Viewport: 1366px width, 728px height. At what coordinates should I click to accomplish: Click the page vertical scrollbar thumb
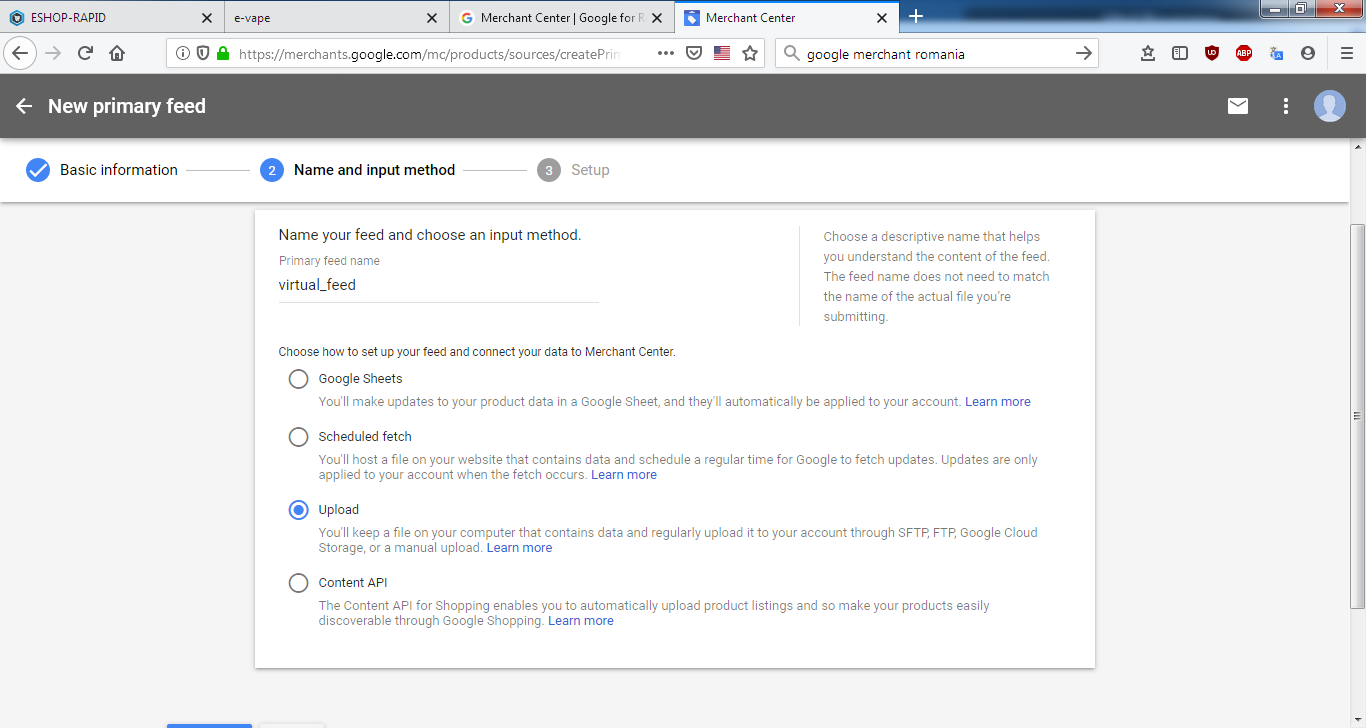click(x=1357, y=416)
